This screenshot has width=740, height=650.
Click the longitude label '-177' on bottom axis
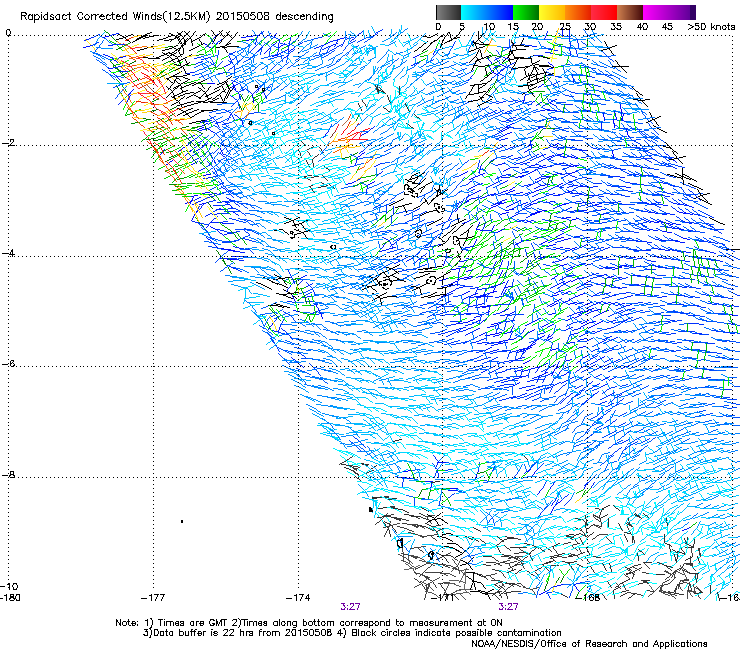(x=153, y=598)
